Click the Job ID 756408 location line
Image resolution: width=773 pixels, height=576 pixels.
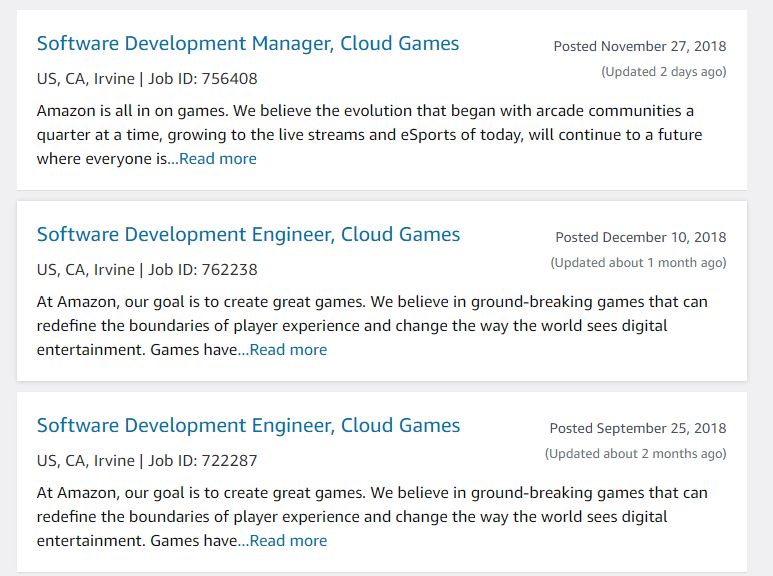147,78
